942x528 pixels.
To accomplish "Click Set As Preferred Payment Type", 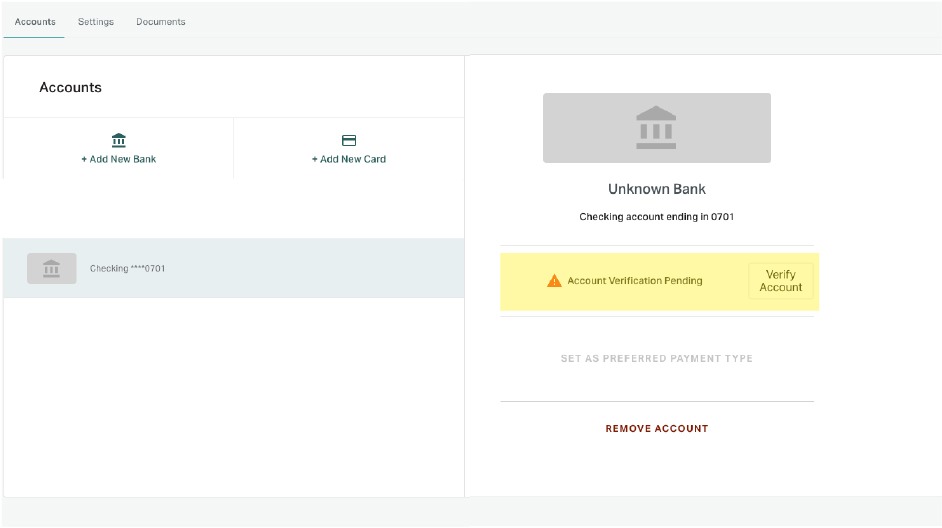I will [x=657, y=358].
